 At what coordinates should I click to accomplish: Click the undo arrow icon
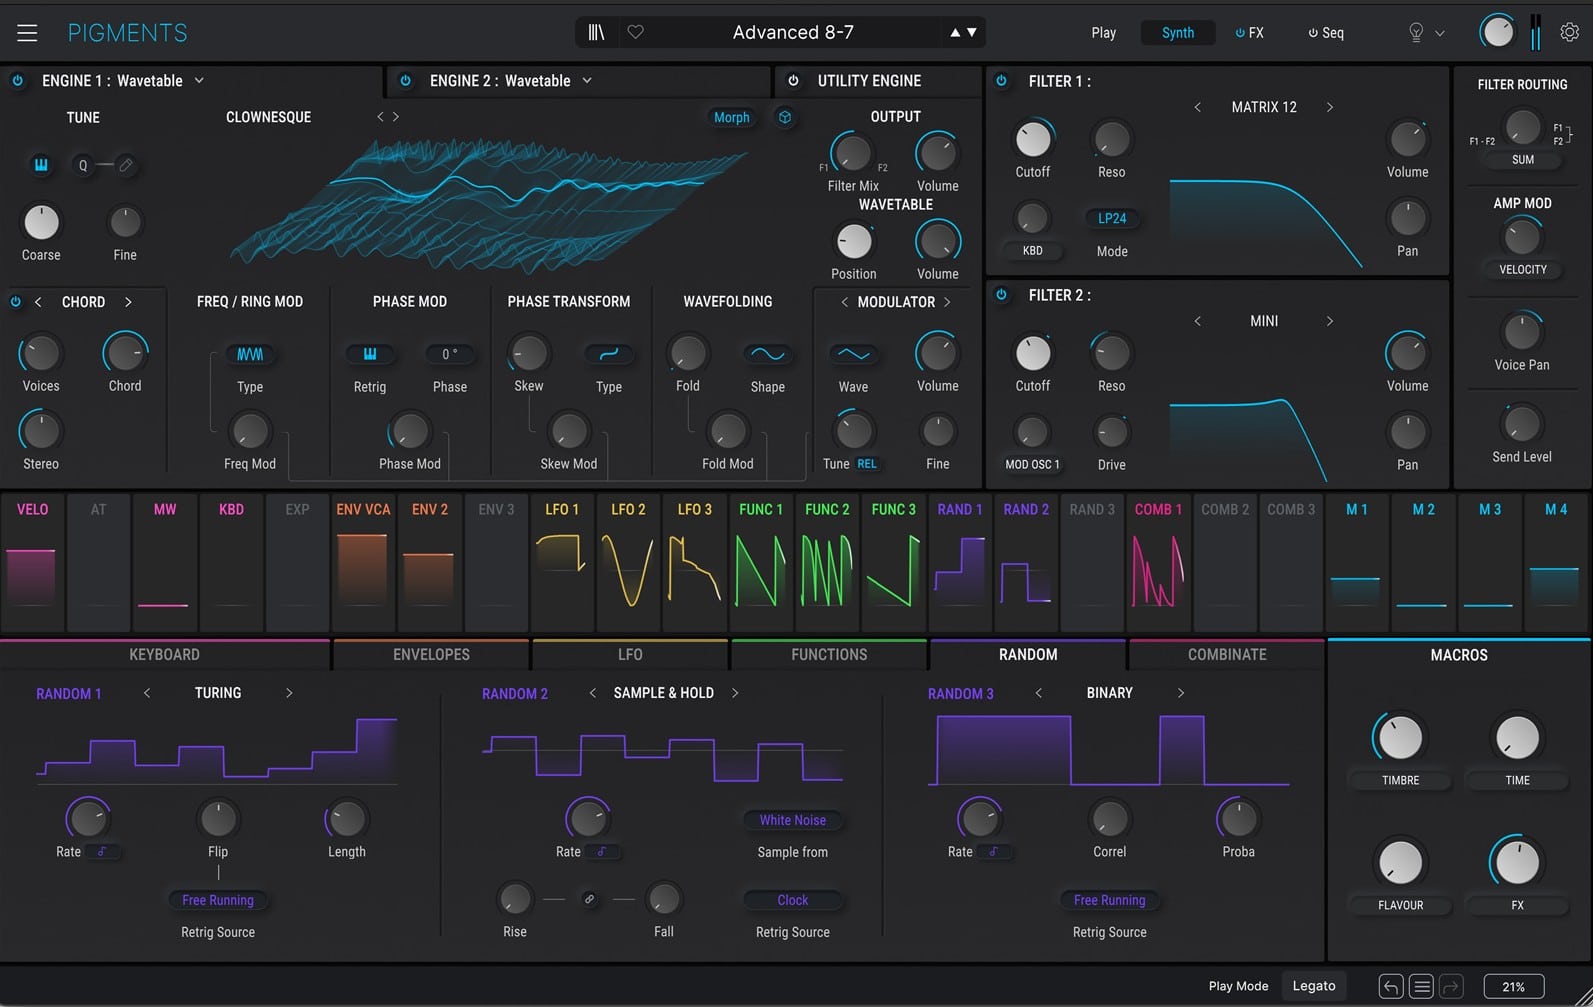(1390, 986)
